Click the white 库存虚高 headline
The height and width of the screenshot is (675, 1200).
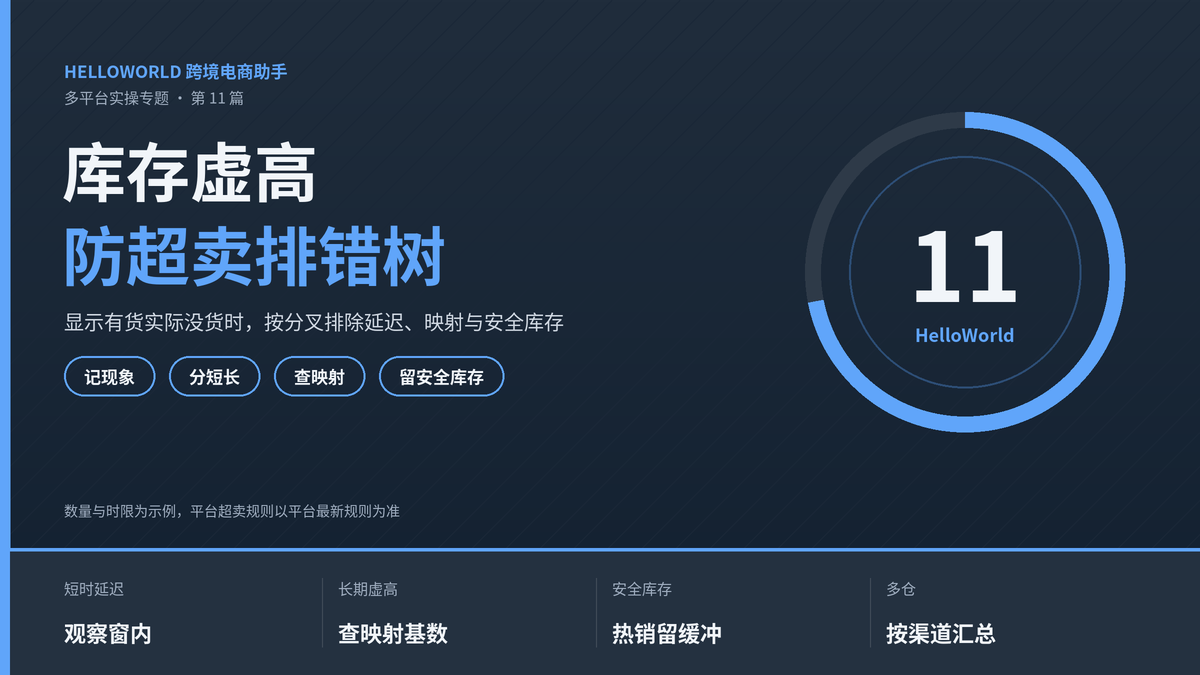pos(190,176)
